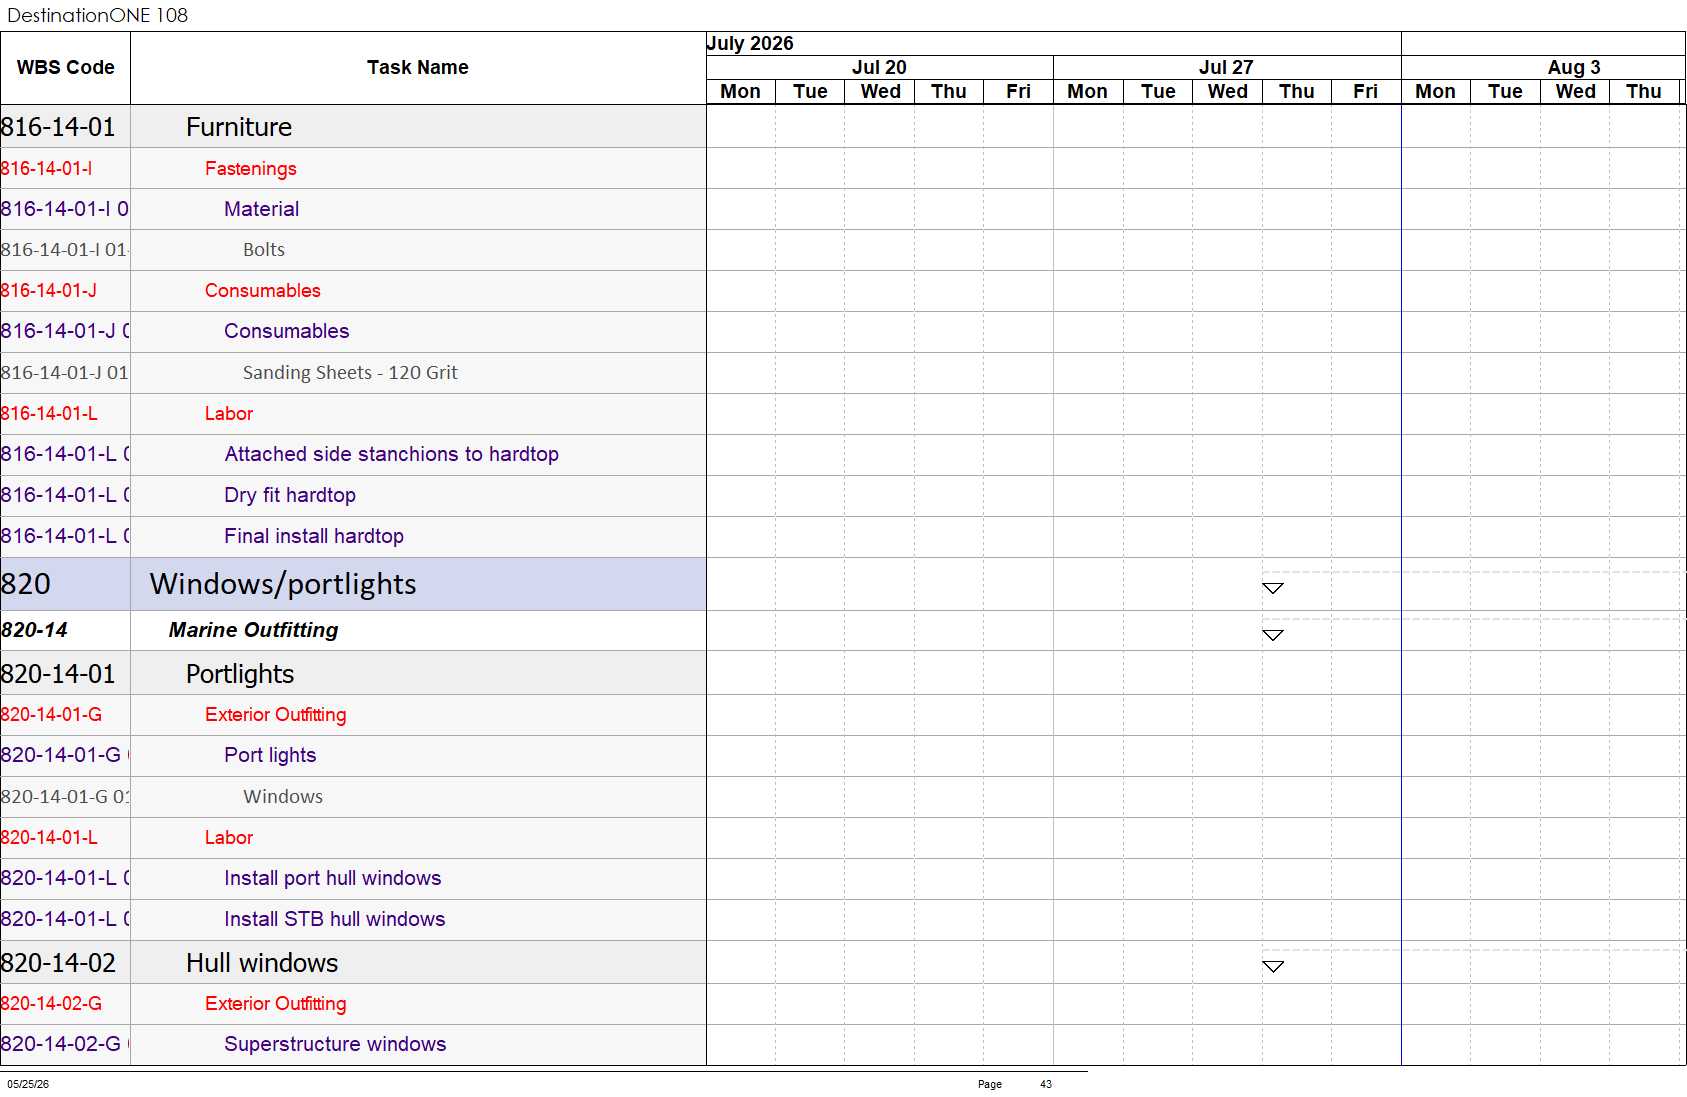Viewport: 1687px width, 1097px height.
Task: Click WBS code 820-14
Action: 34,630
